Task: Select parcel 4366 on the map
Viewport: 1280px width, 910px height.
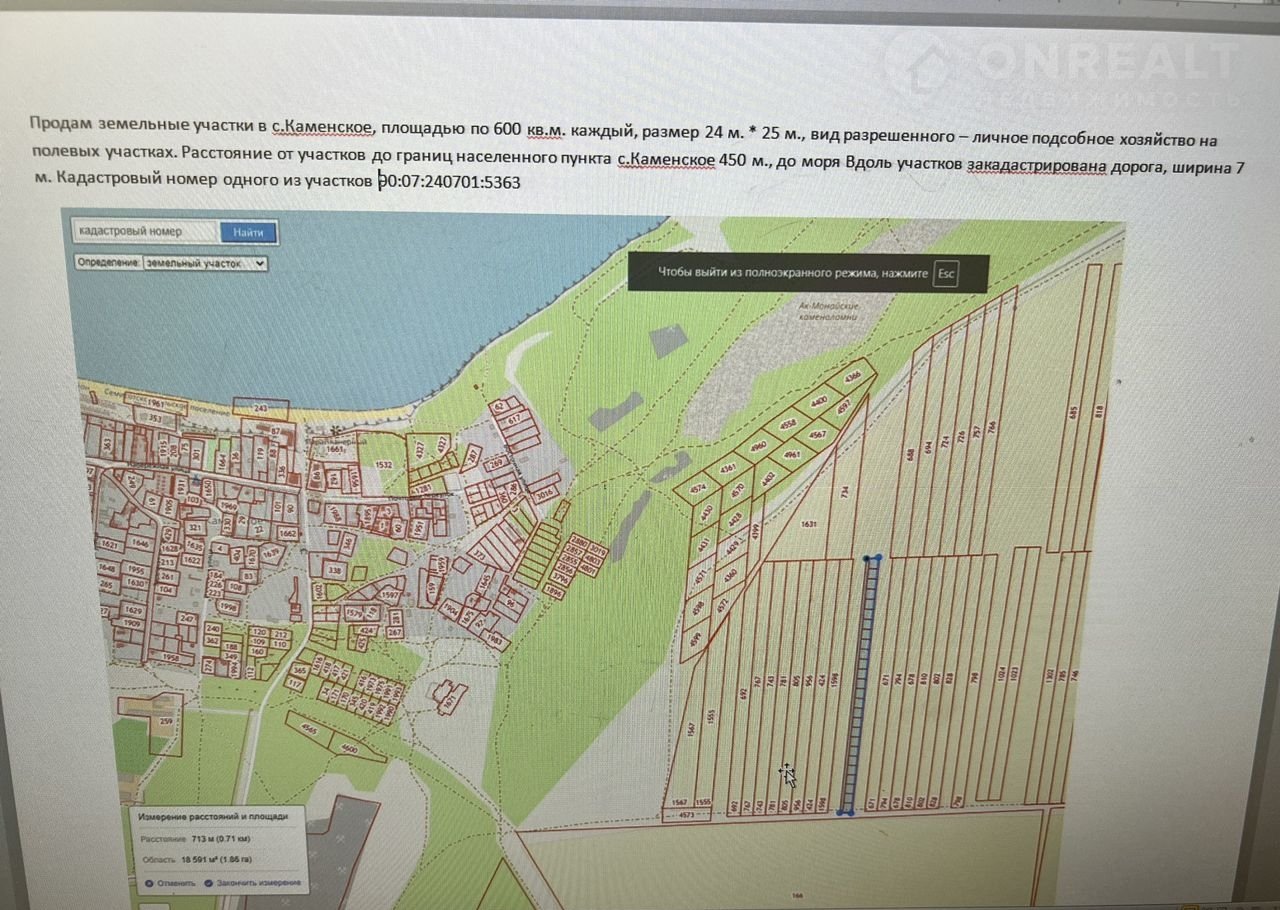Action: pos(852,378)
